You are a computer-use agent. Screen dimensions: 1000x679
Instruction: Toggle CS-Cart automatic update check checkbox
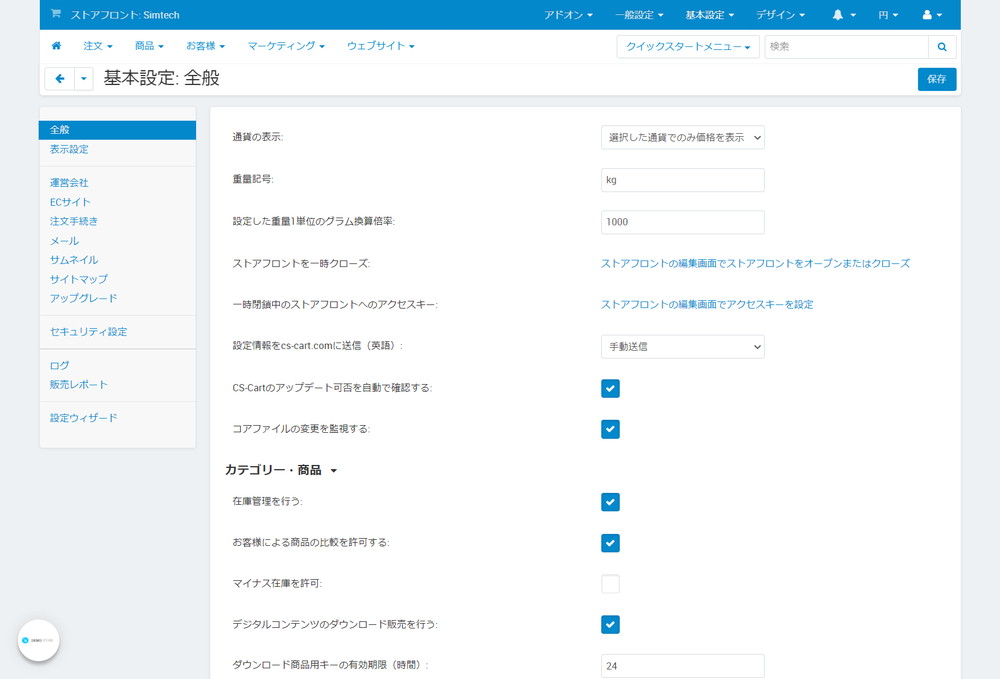click(x=610, y=388)
